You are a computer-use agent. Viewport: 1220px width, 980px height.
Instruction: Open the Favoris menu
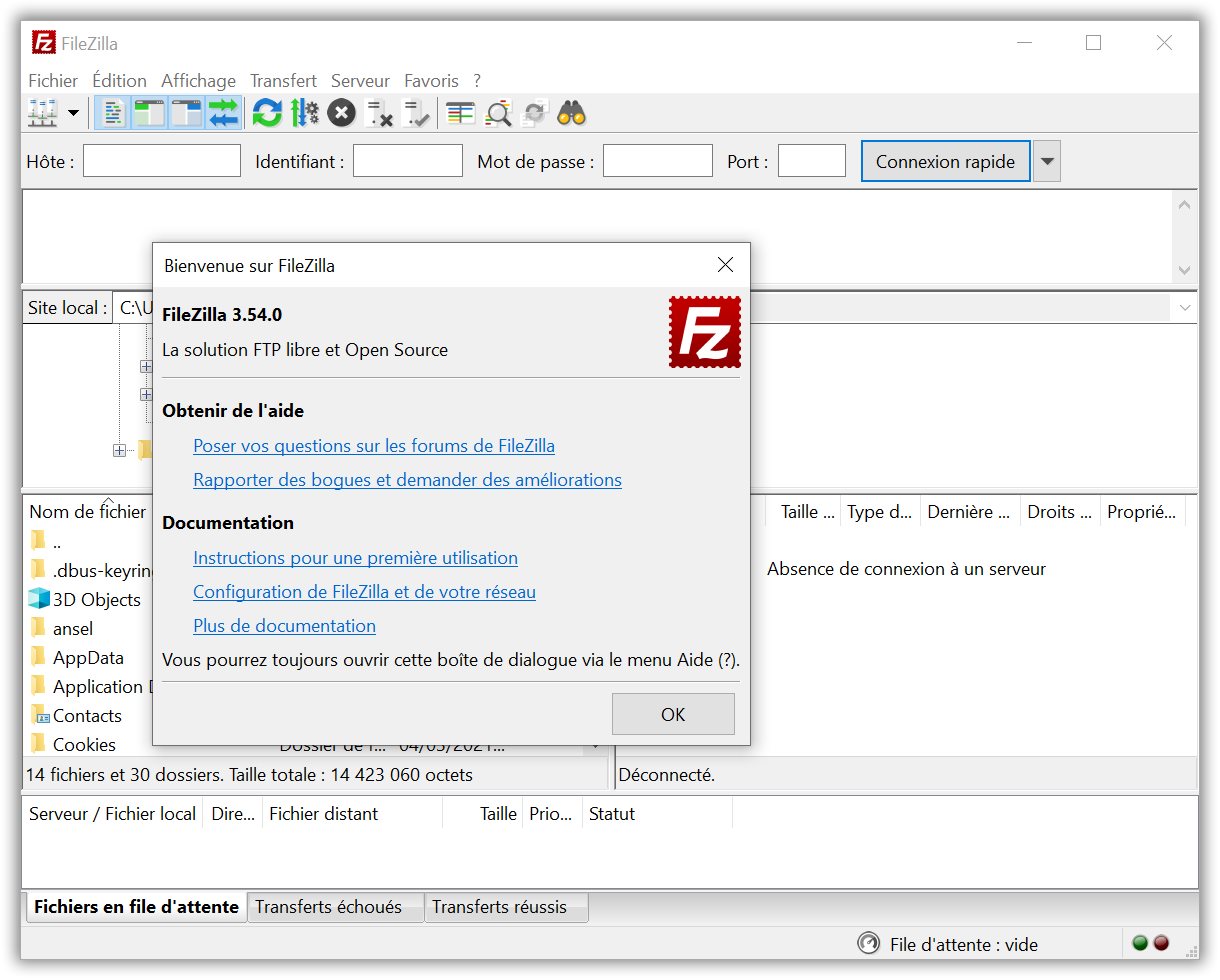[431, 81]
